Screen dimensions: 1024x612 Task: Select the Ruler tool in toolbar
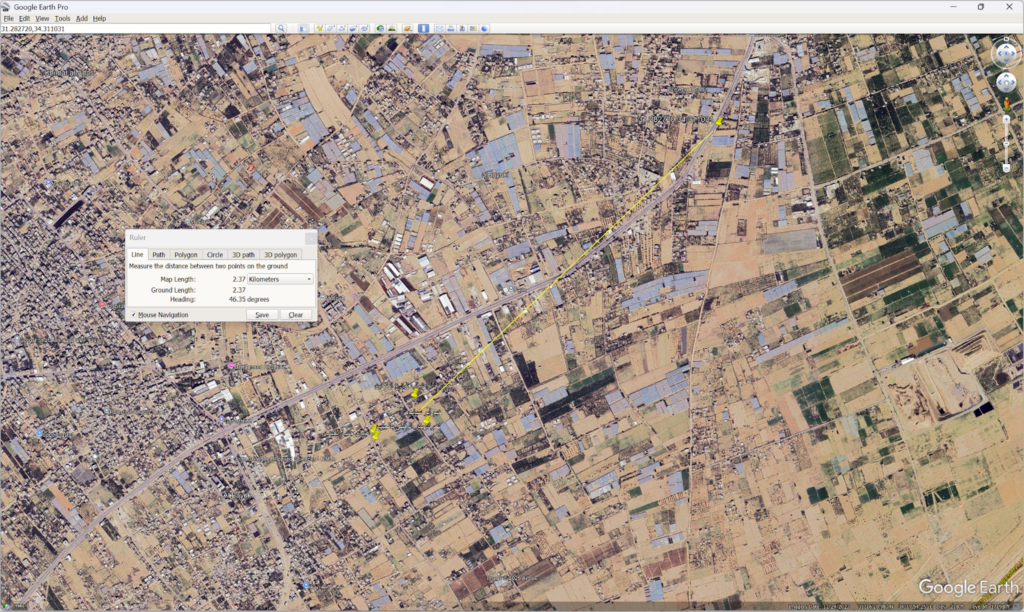point(424,29)
